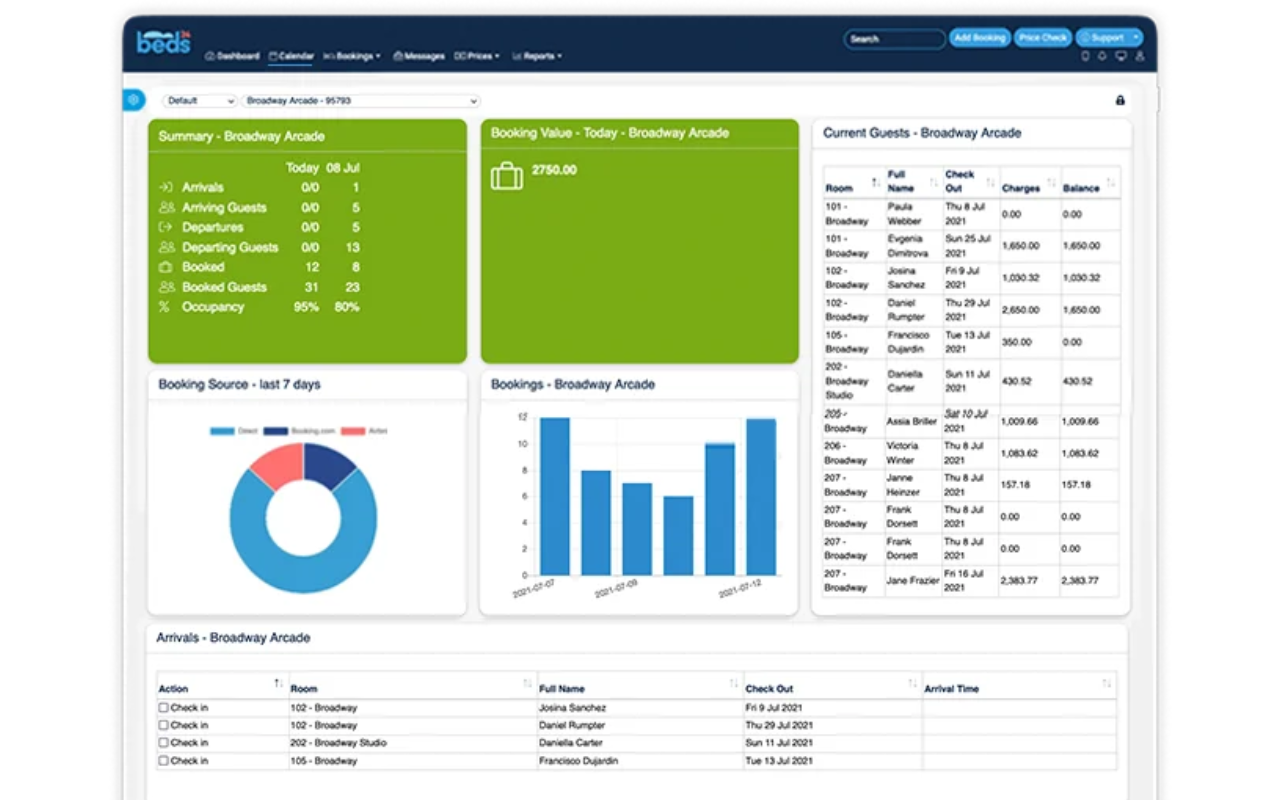This screenshot has height=800, width=1280.
Task: Open notifications via the bell icon
Action: pos(1103,56)
